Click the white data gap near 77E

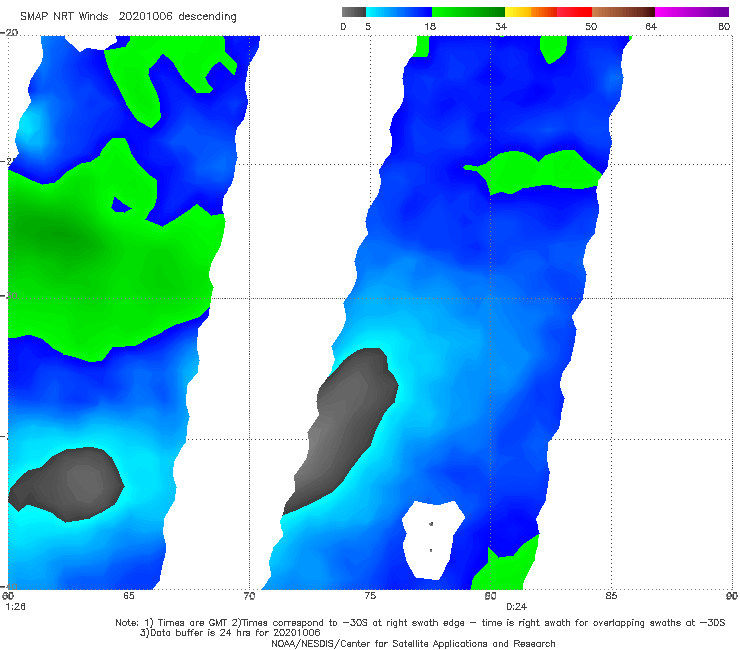click(433, 540)
